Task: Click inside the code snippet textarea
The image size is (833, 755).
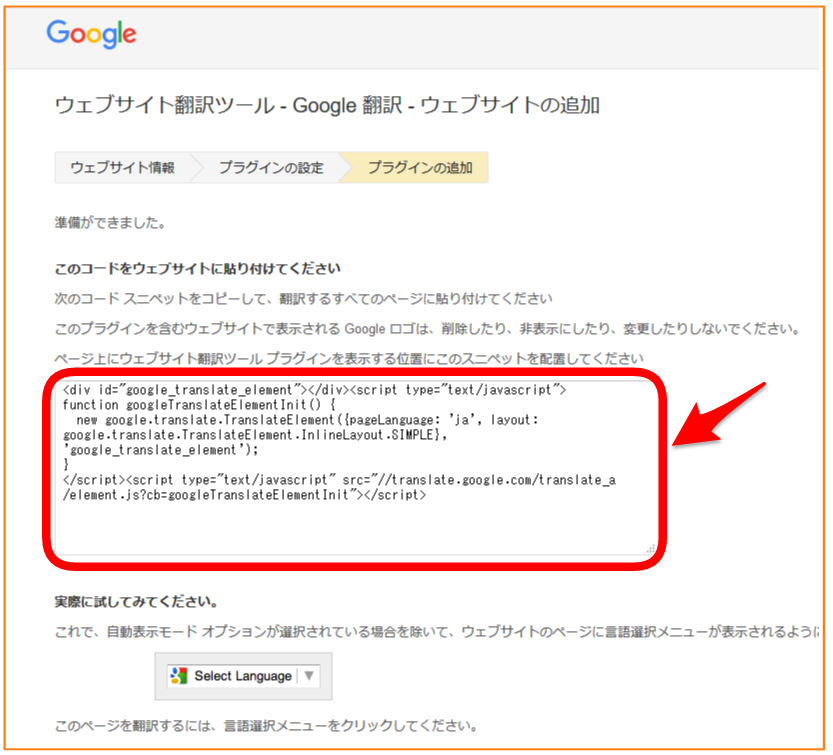Action: [355, 468]
